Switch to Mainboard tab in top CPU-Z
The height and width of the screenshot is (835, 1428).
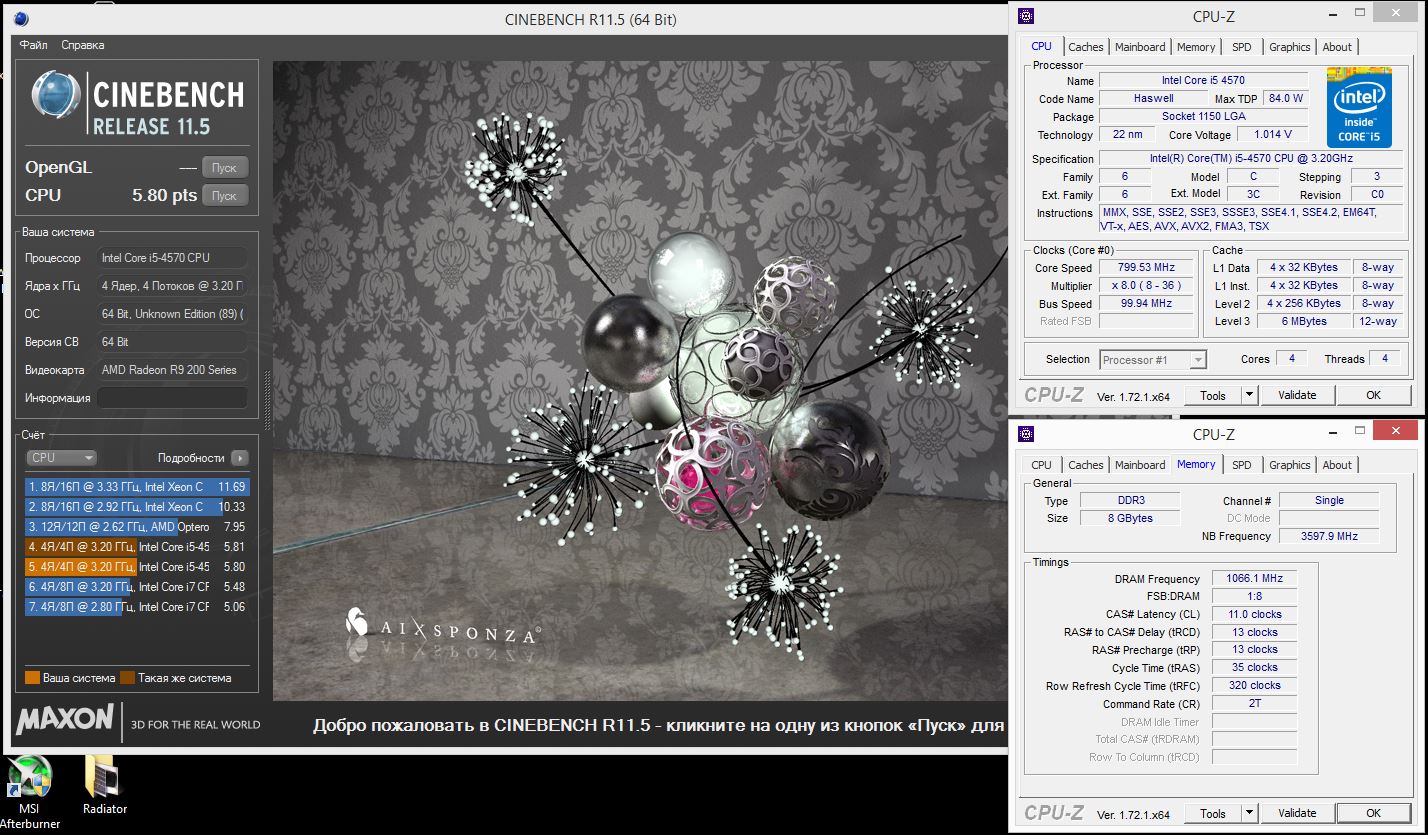[x=1140, y=47]
